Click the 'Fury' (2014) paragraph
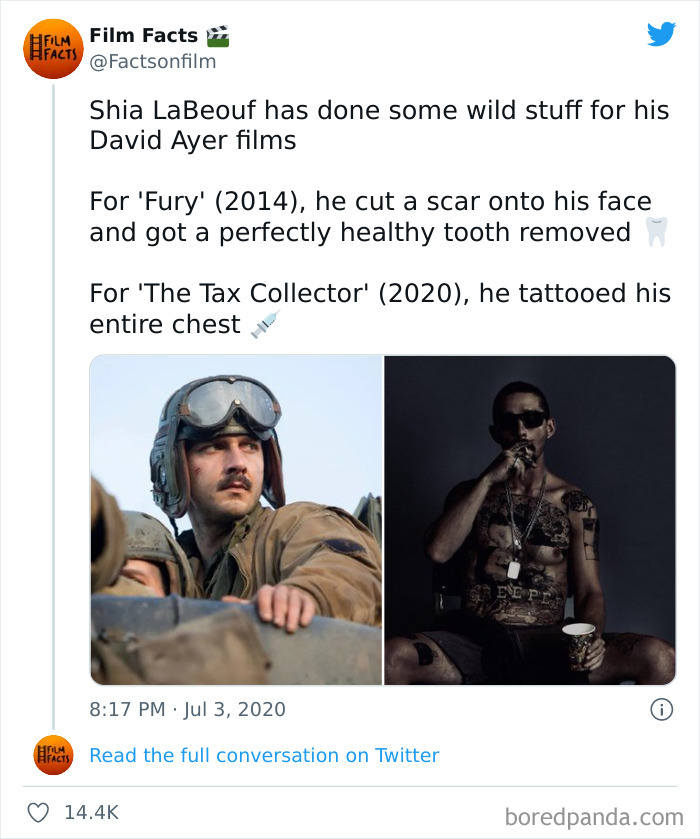Screen dimensions: 700x839 370,217
